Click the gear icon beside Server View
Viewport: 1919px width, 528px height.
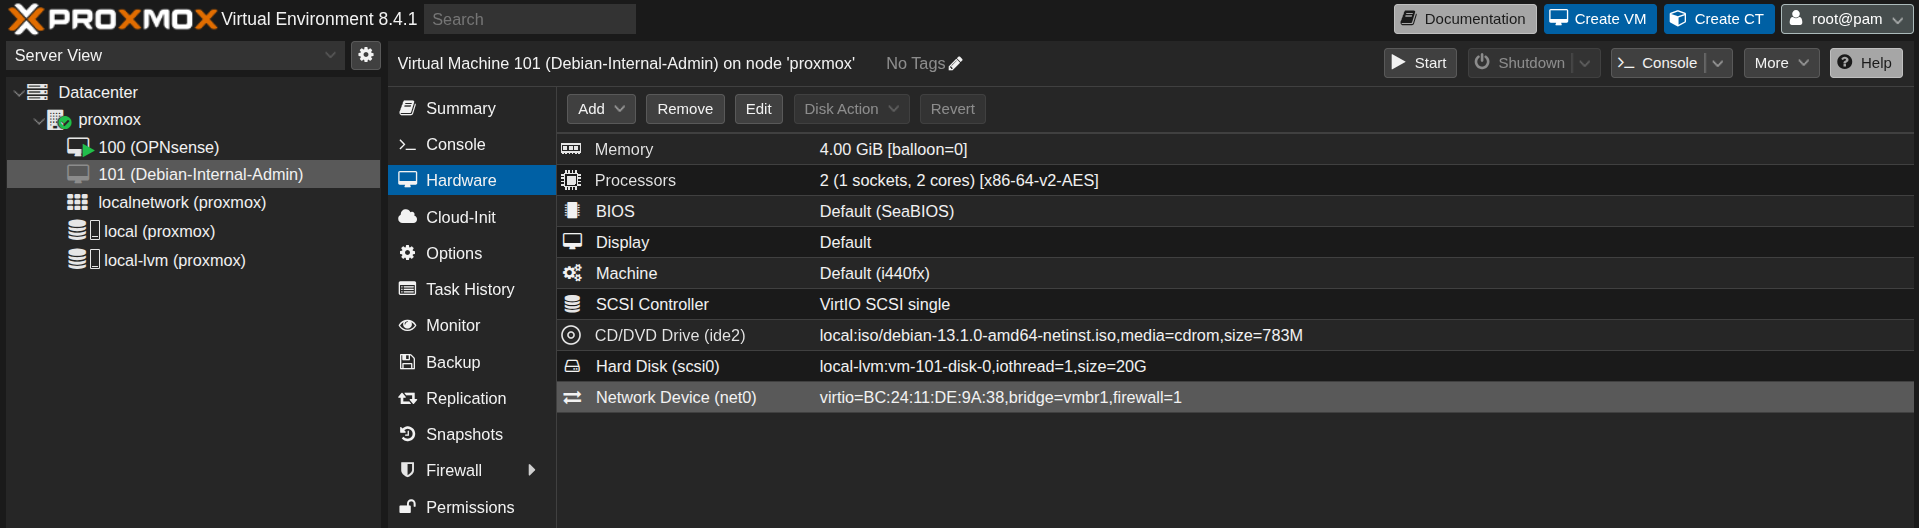pyautogui.click(x=366, y=55)
